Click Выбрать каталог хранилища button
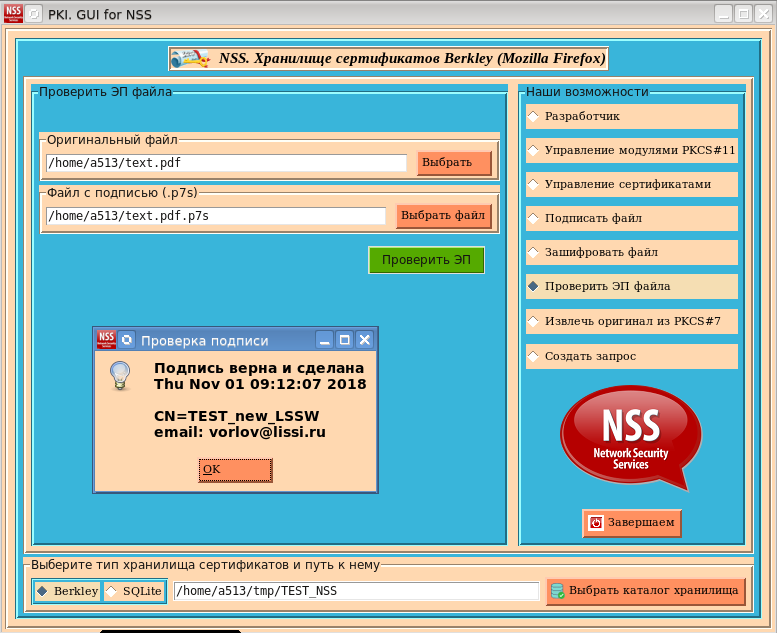 click(646, 591)
